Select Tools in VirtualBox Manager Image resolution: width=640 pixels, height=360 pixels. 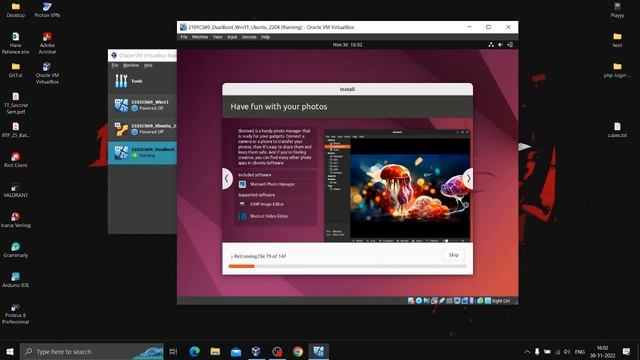pos(142,81)
